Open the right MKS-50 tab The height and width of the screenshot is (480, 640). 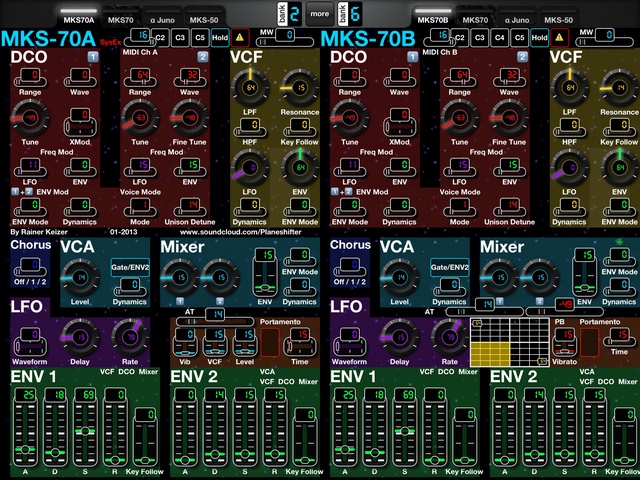click(558, 17)
